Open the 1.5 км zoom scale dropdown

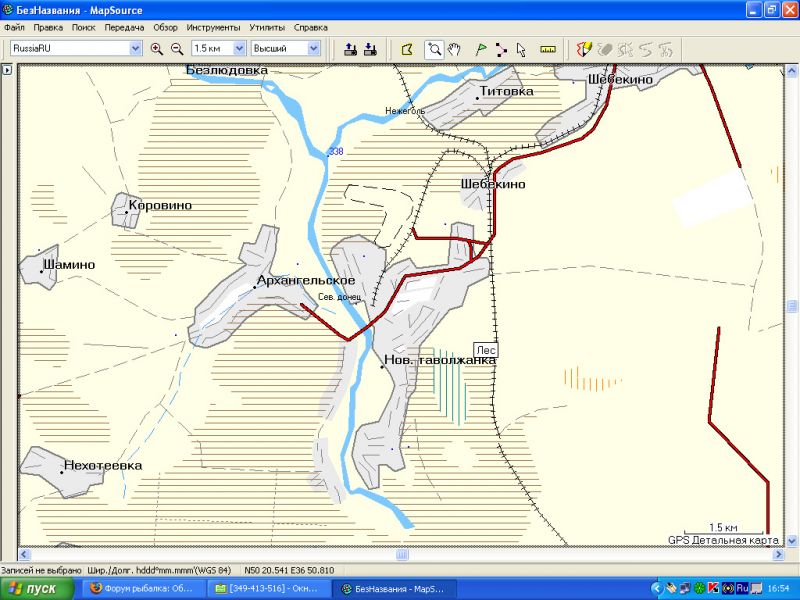[x=239, y=48]
